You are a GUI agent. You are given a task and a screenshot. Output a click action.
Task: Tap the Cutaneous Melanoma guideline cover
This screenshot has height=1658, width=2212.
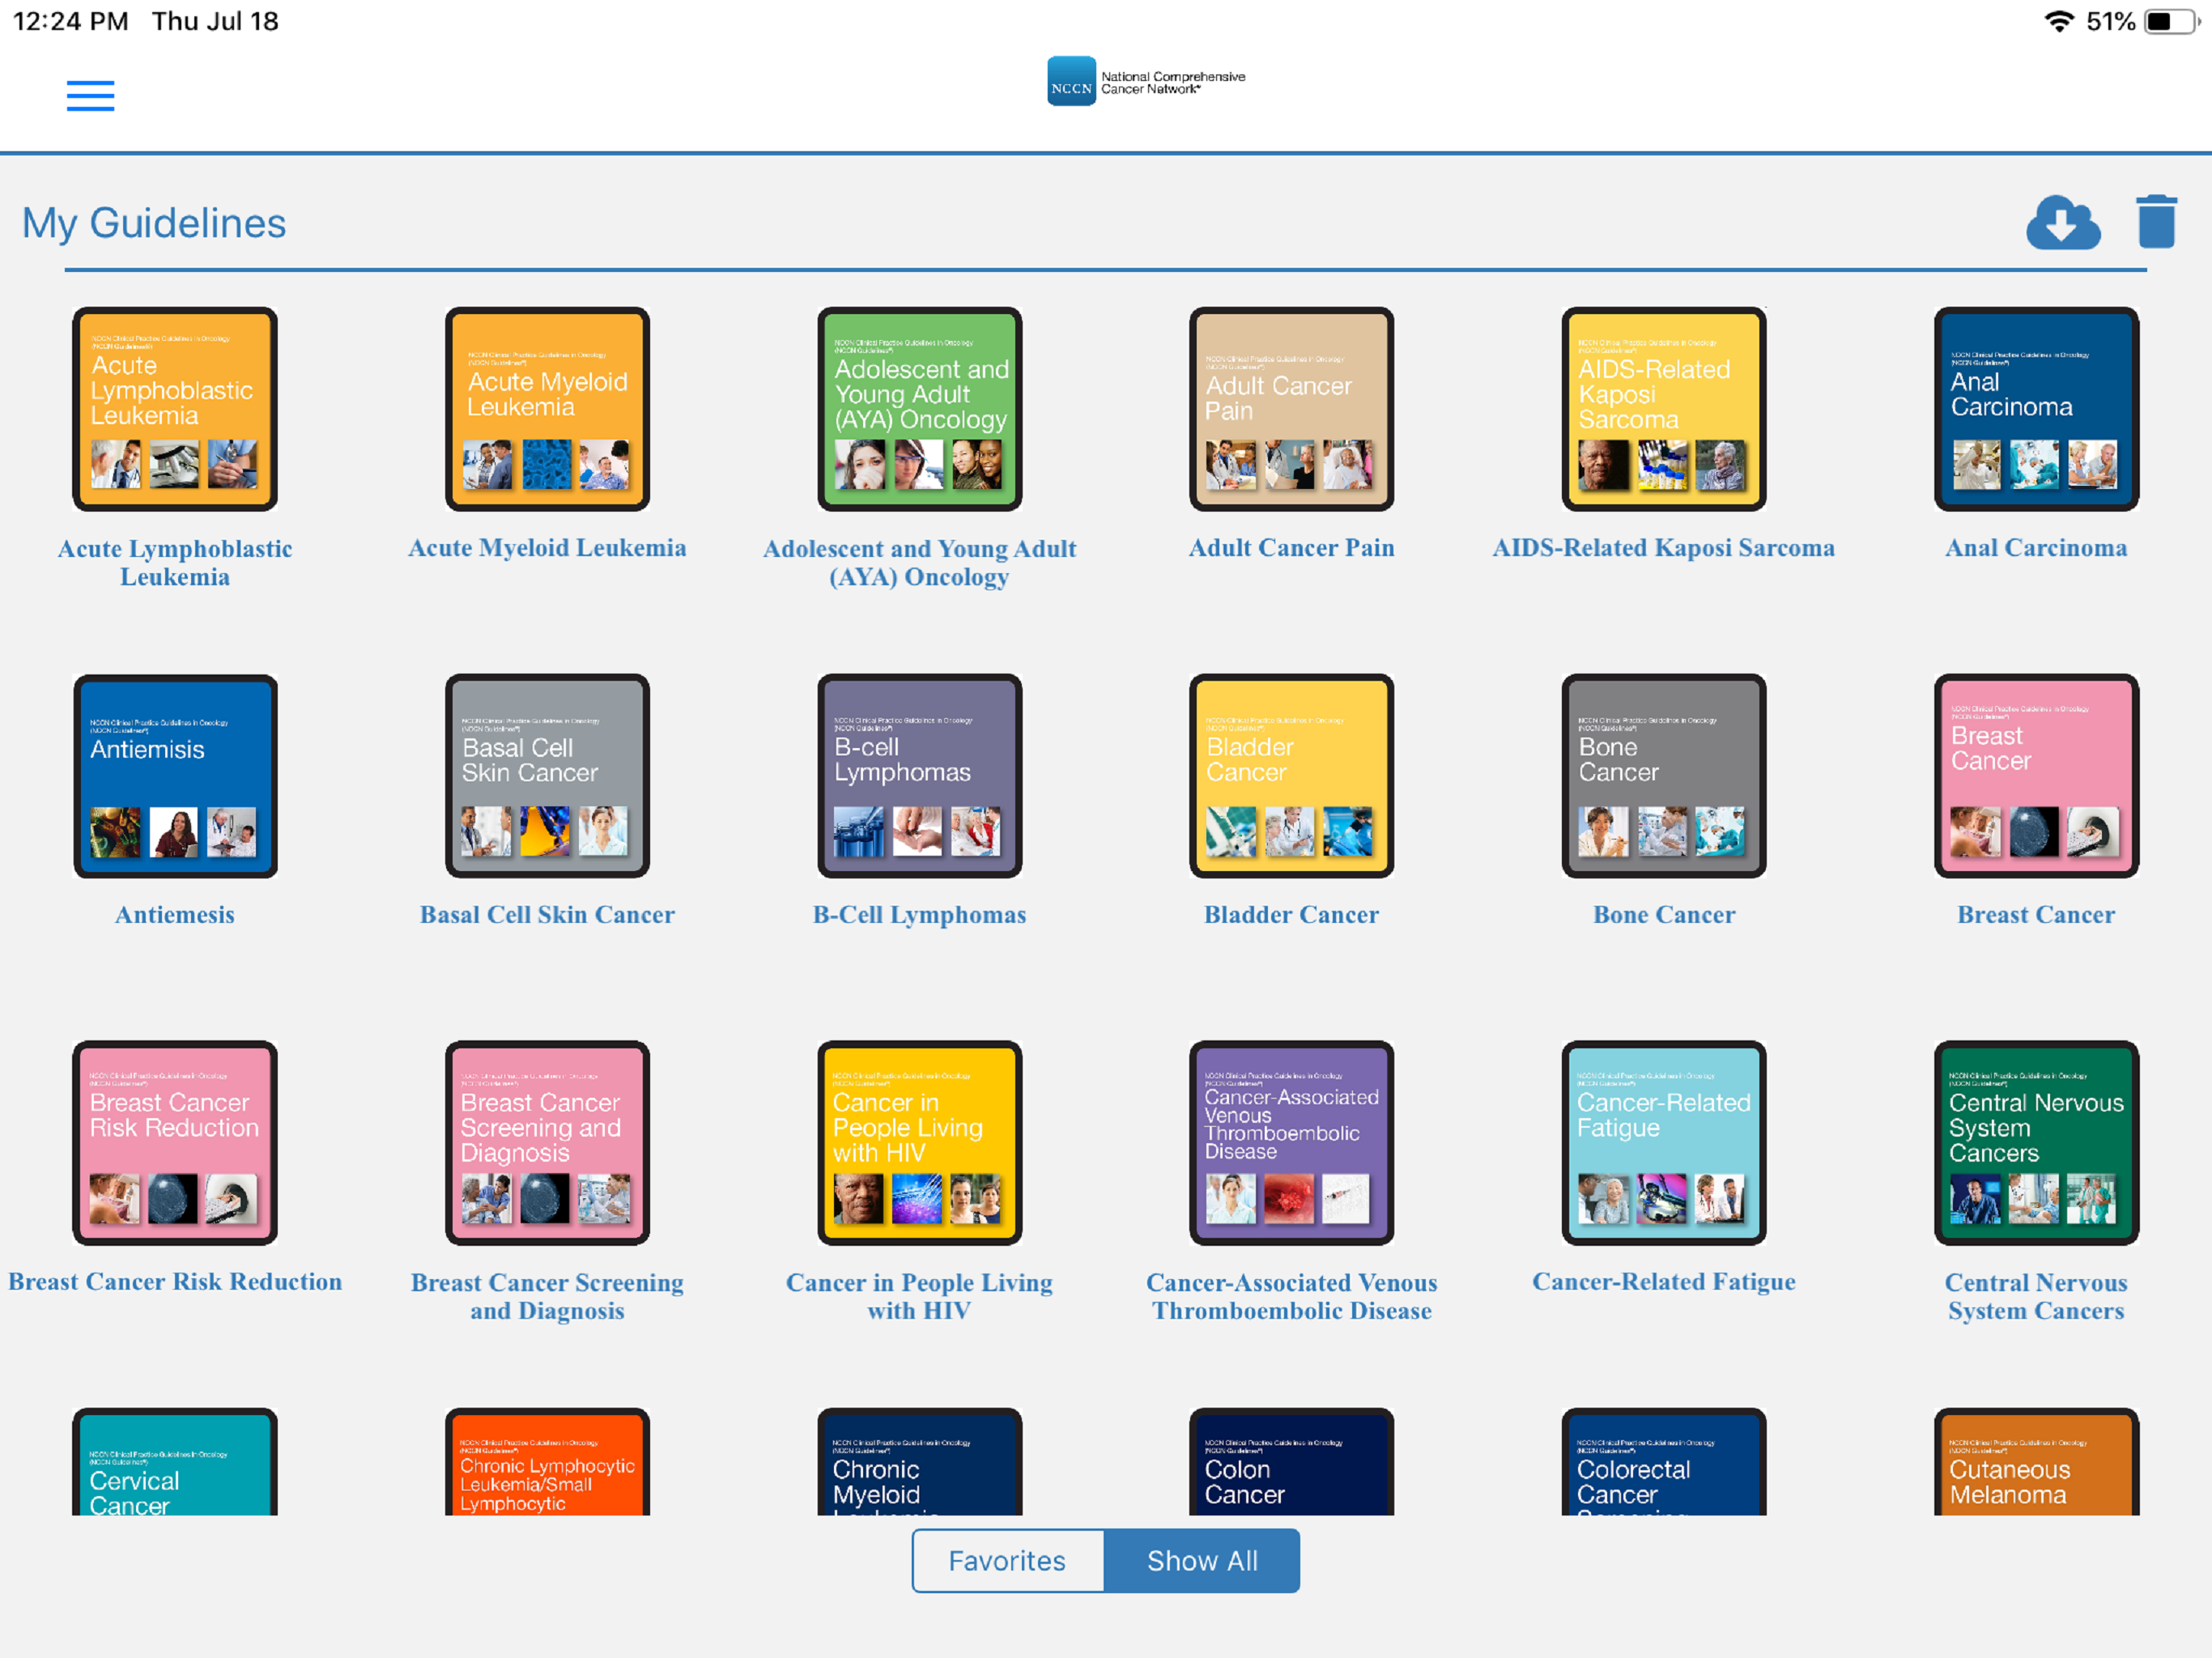(x=2035, y=1462)
